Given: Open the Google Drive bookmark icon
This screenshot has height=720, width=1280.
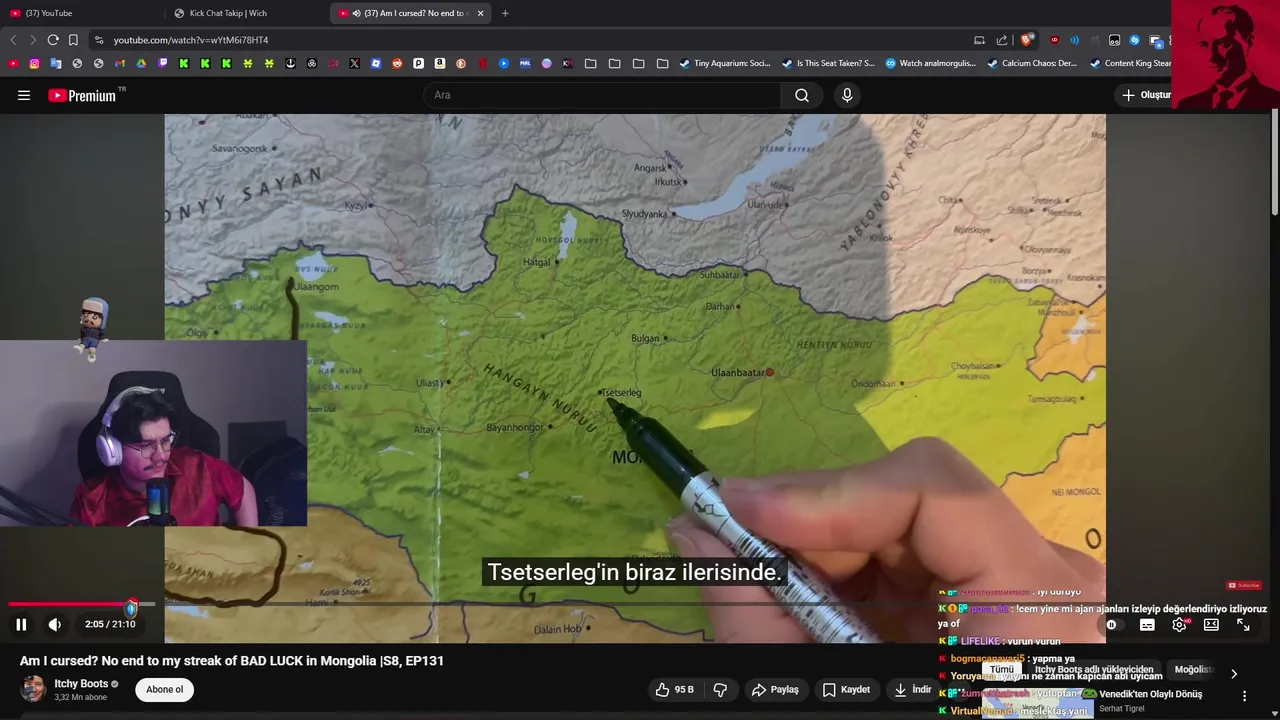Looking at the screenshot, I should pyautogui.click(x=141, y=63).
